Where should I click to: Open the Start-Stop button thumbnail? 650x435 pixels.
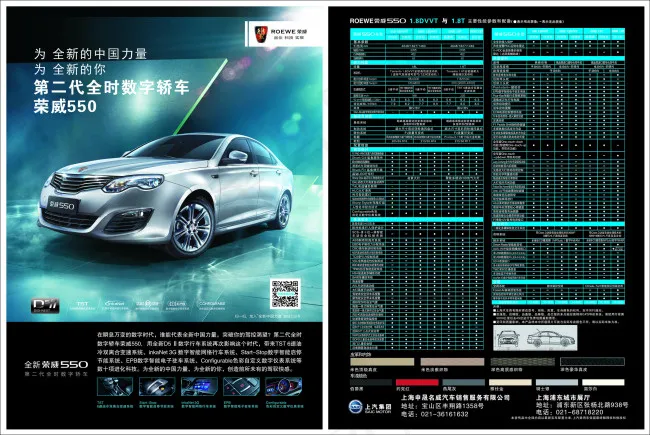click(157, 386)
